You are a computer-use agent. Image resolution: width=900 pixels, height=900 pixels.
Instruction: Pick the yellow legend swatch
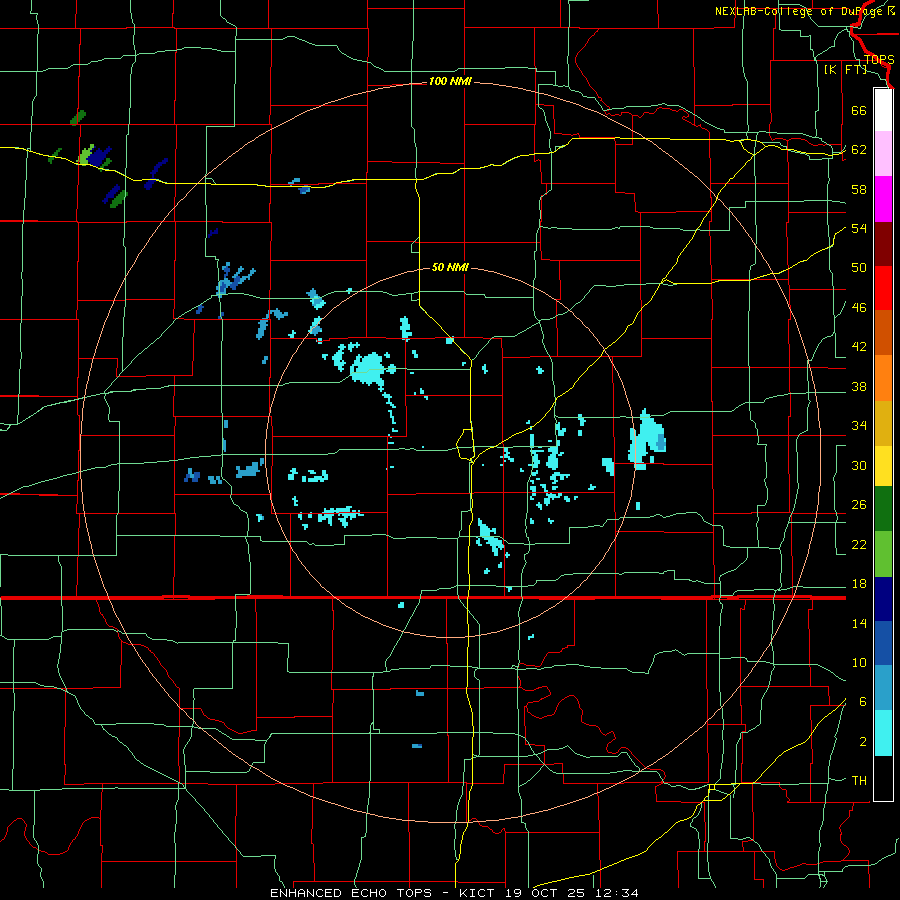pos(883,465)
